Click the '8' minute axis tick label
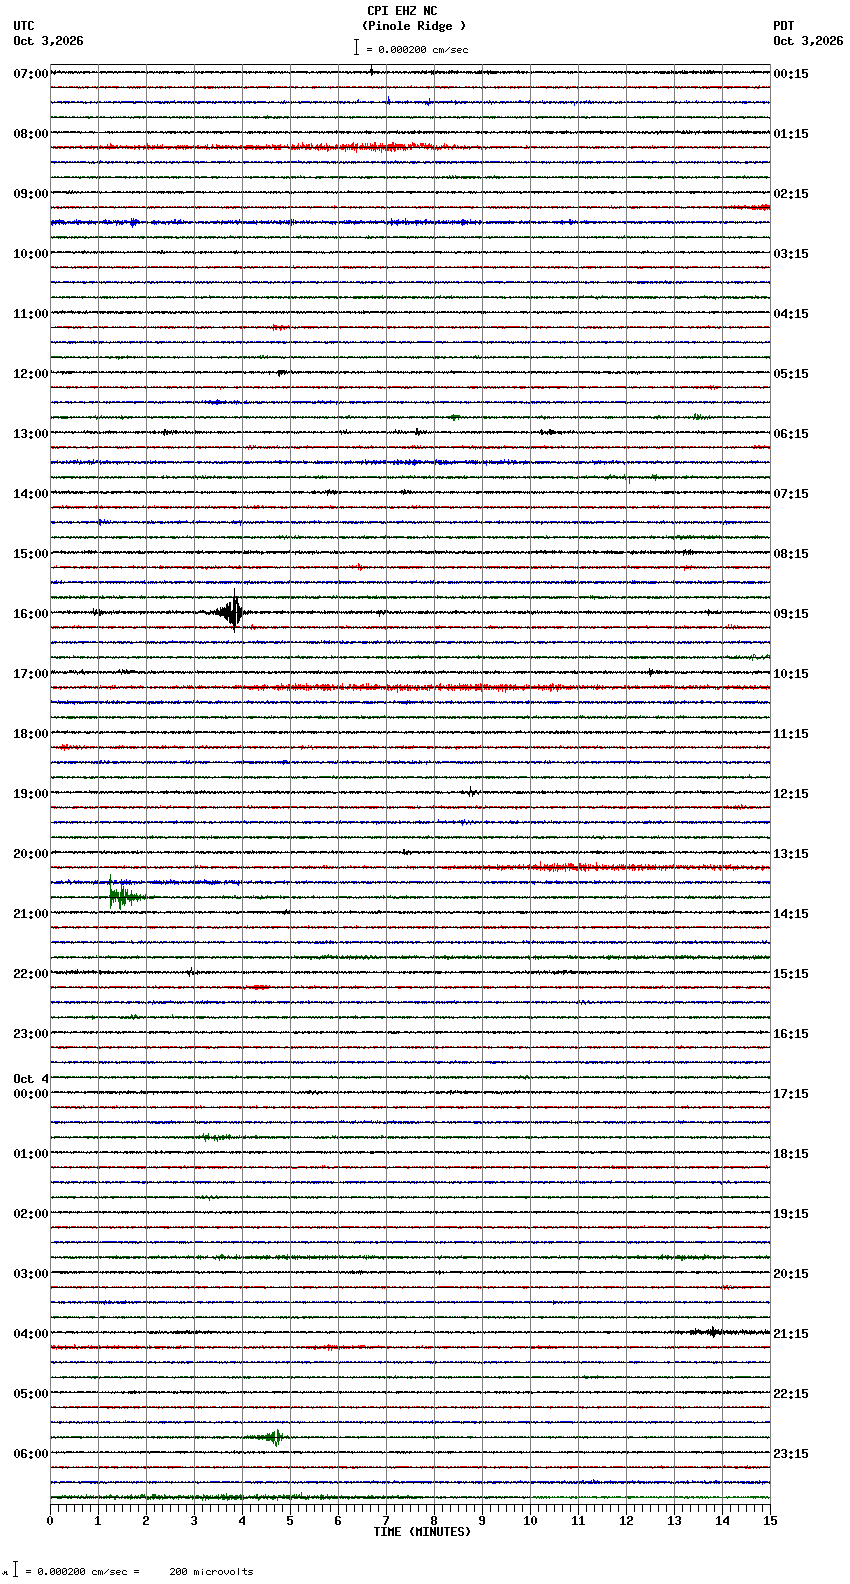The image size is (850, 1584). click(434, 1521)
